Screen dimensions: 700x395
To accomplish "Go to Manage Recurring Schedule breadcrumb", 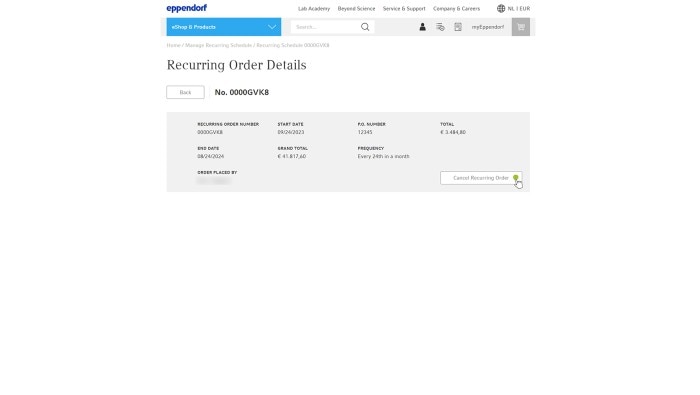I will tap(218, 45).
